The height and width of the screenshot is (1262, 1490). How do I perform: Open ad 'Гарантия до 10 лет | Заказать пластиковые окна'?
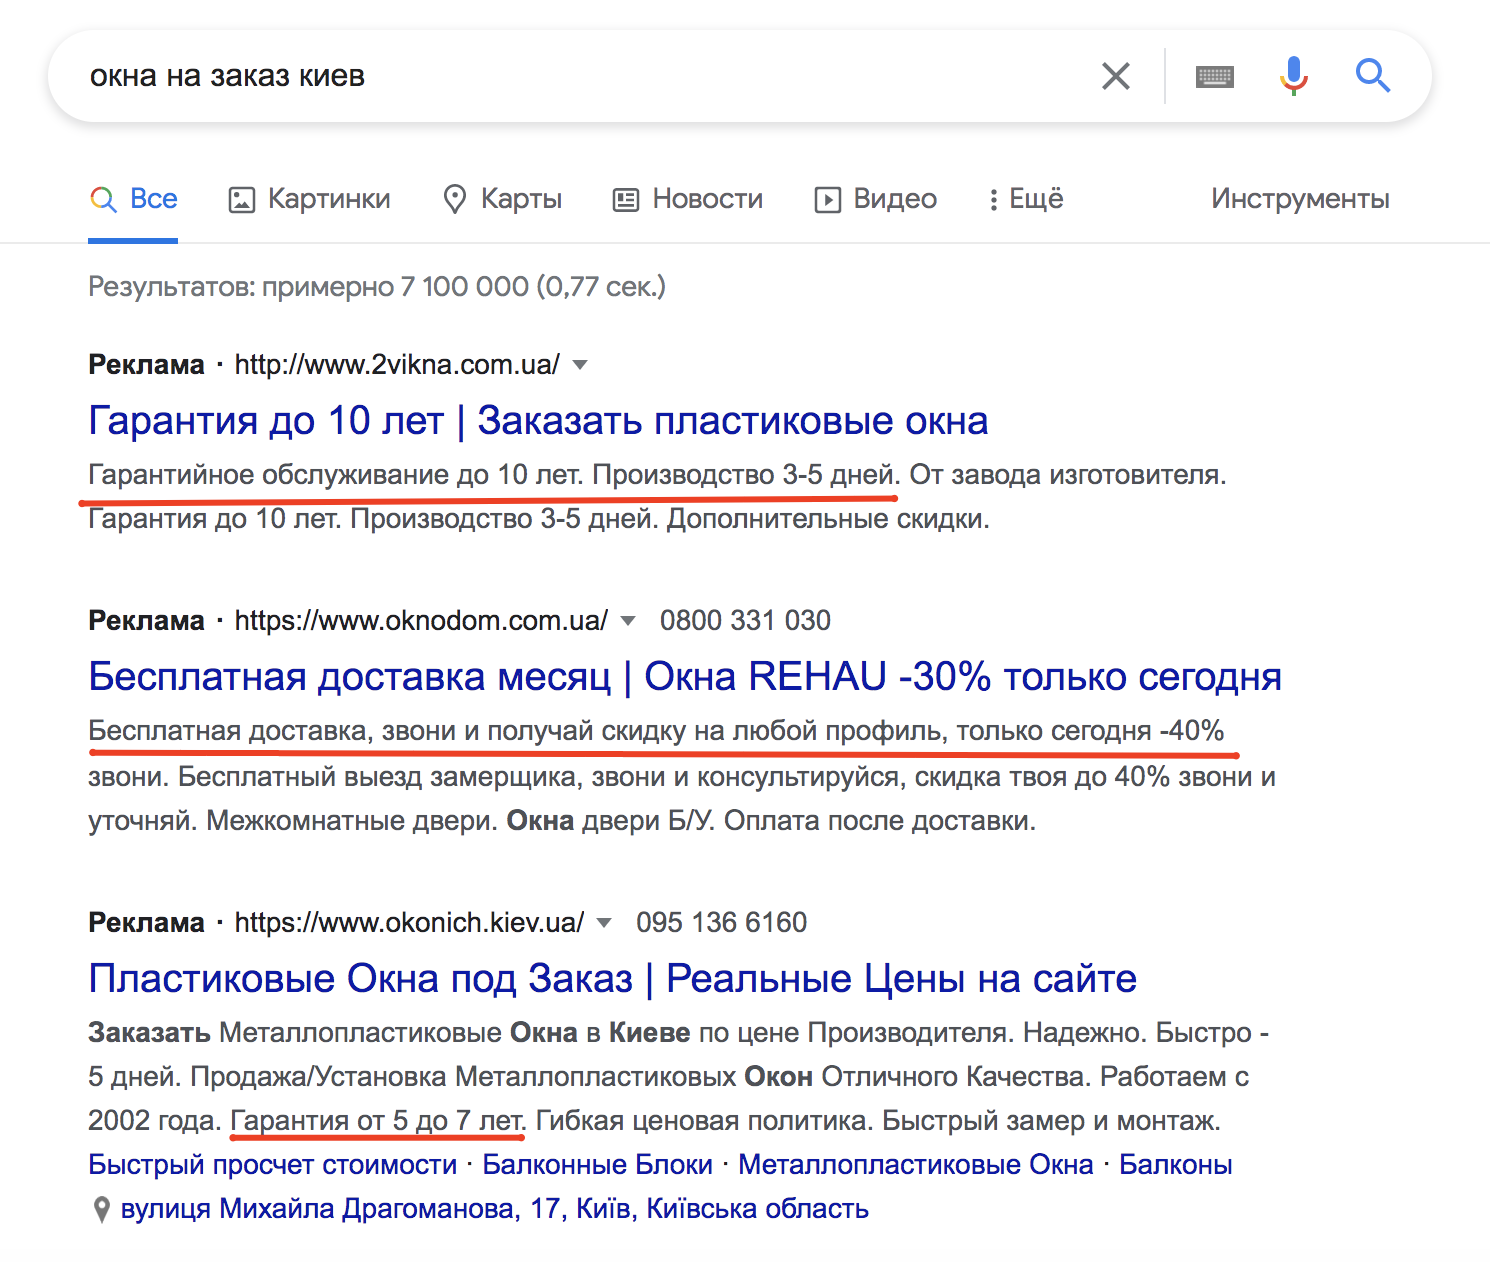click(x=538, y=421)
